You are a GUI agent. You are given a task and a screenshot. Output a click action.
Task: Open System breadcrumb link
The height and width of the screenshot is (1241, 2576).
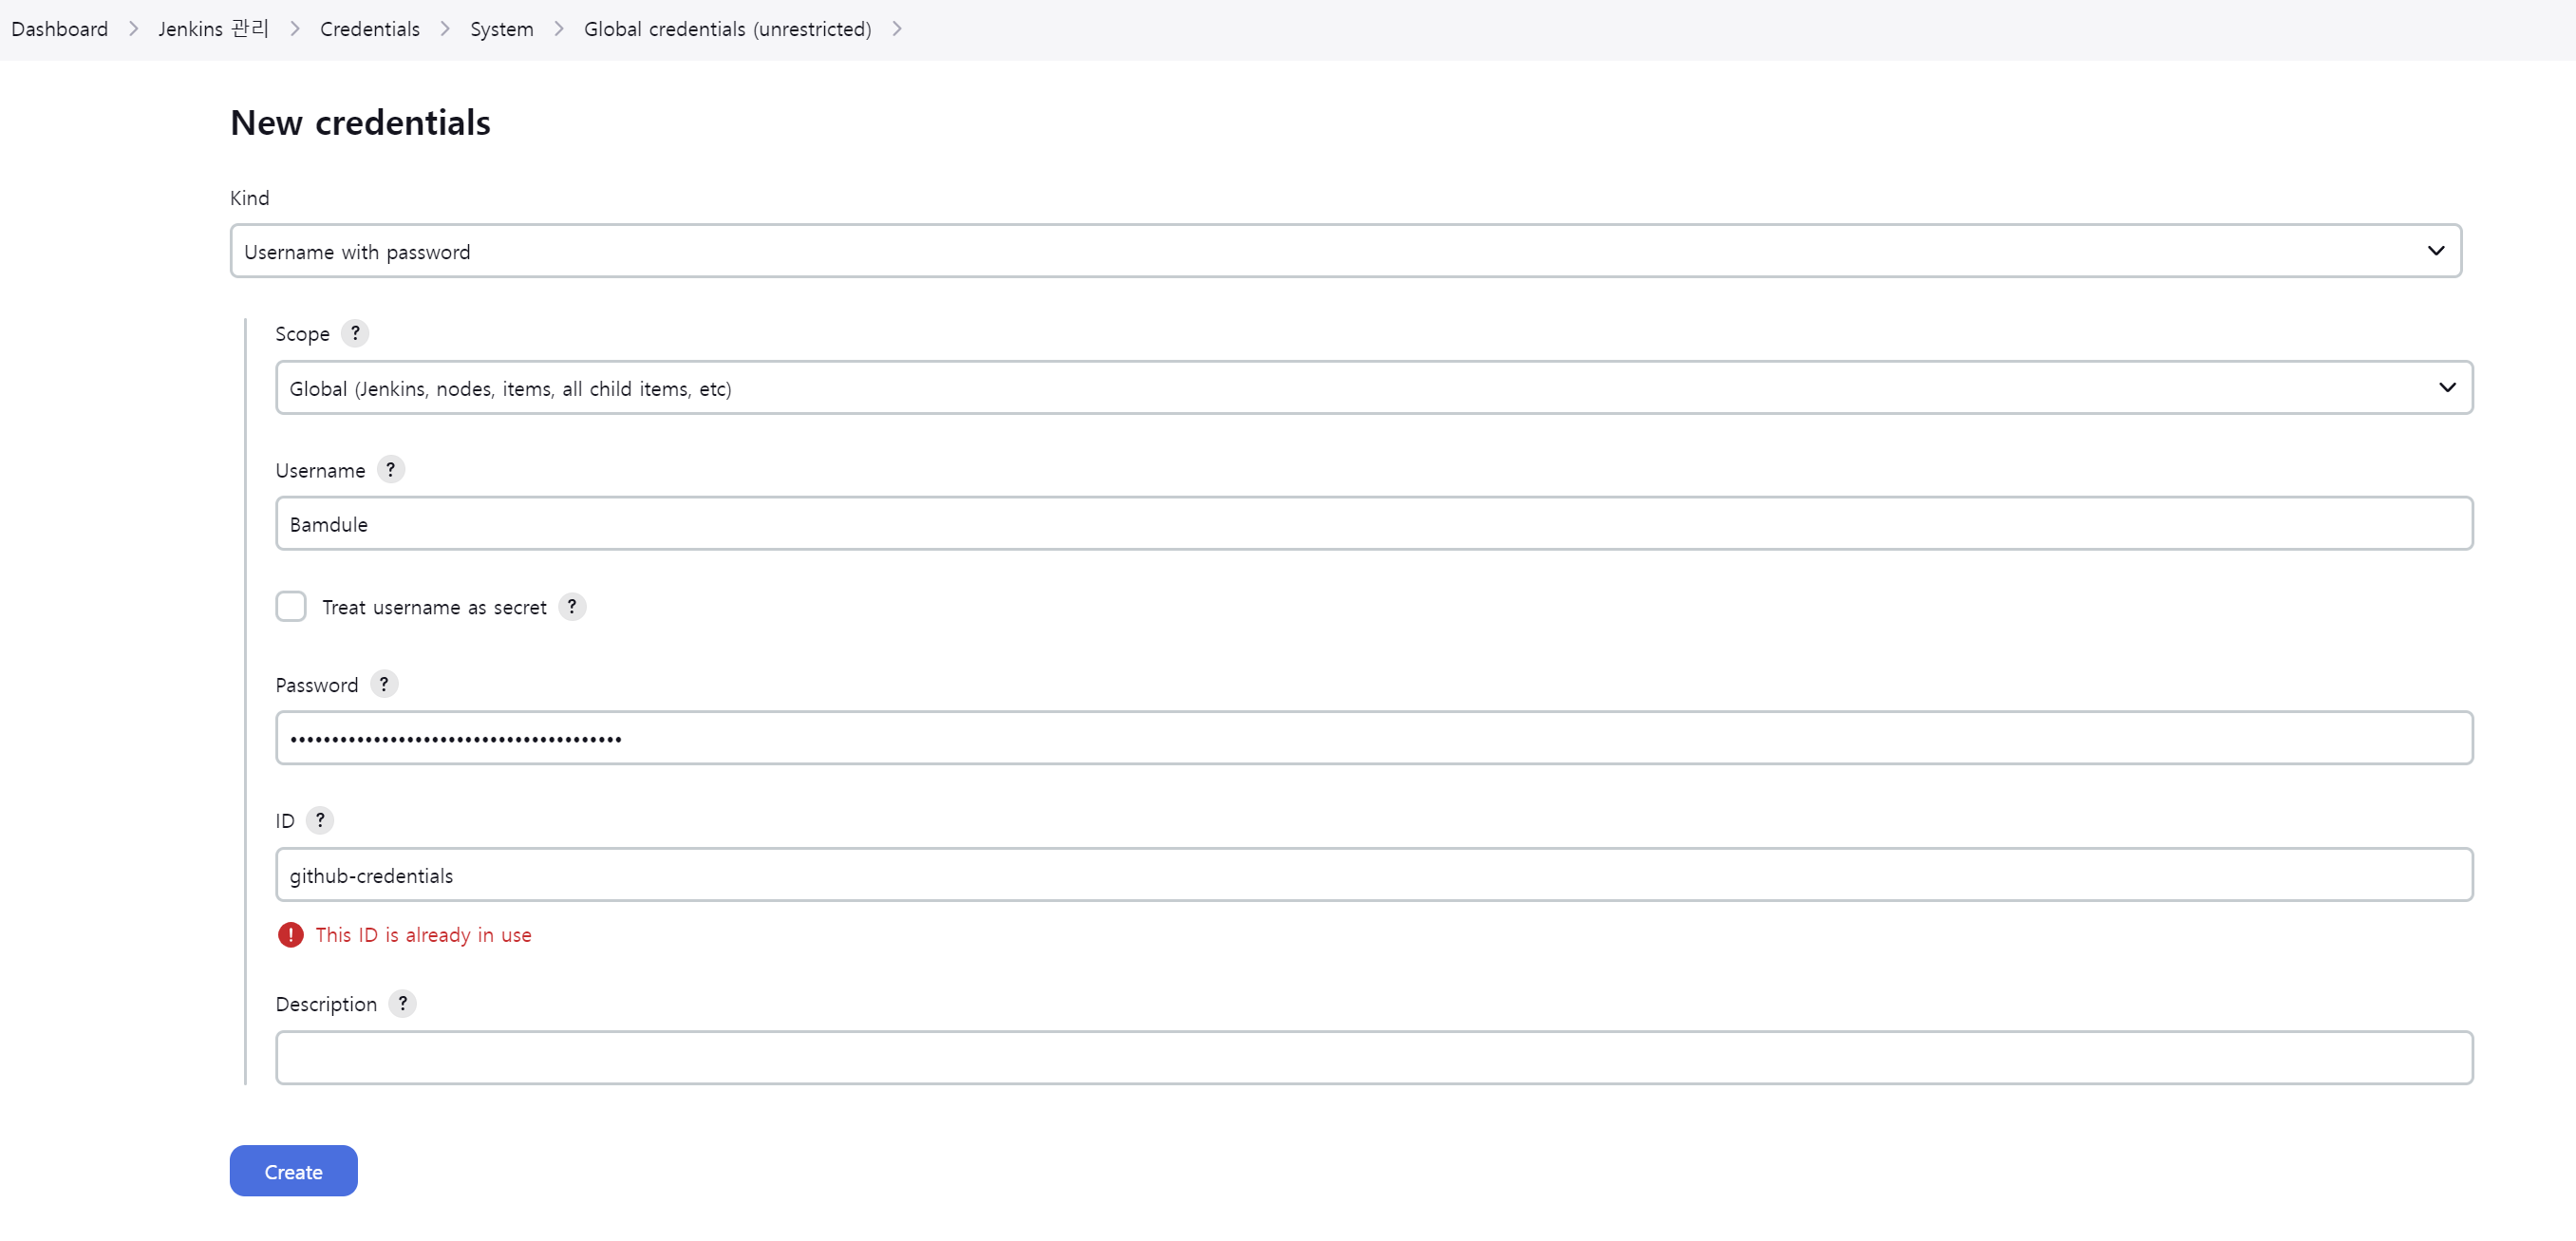pyautogui.click(x=501, y=29)
